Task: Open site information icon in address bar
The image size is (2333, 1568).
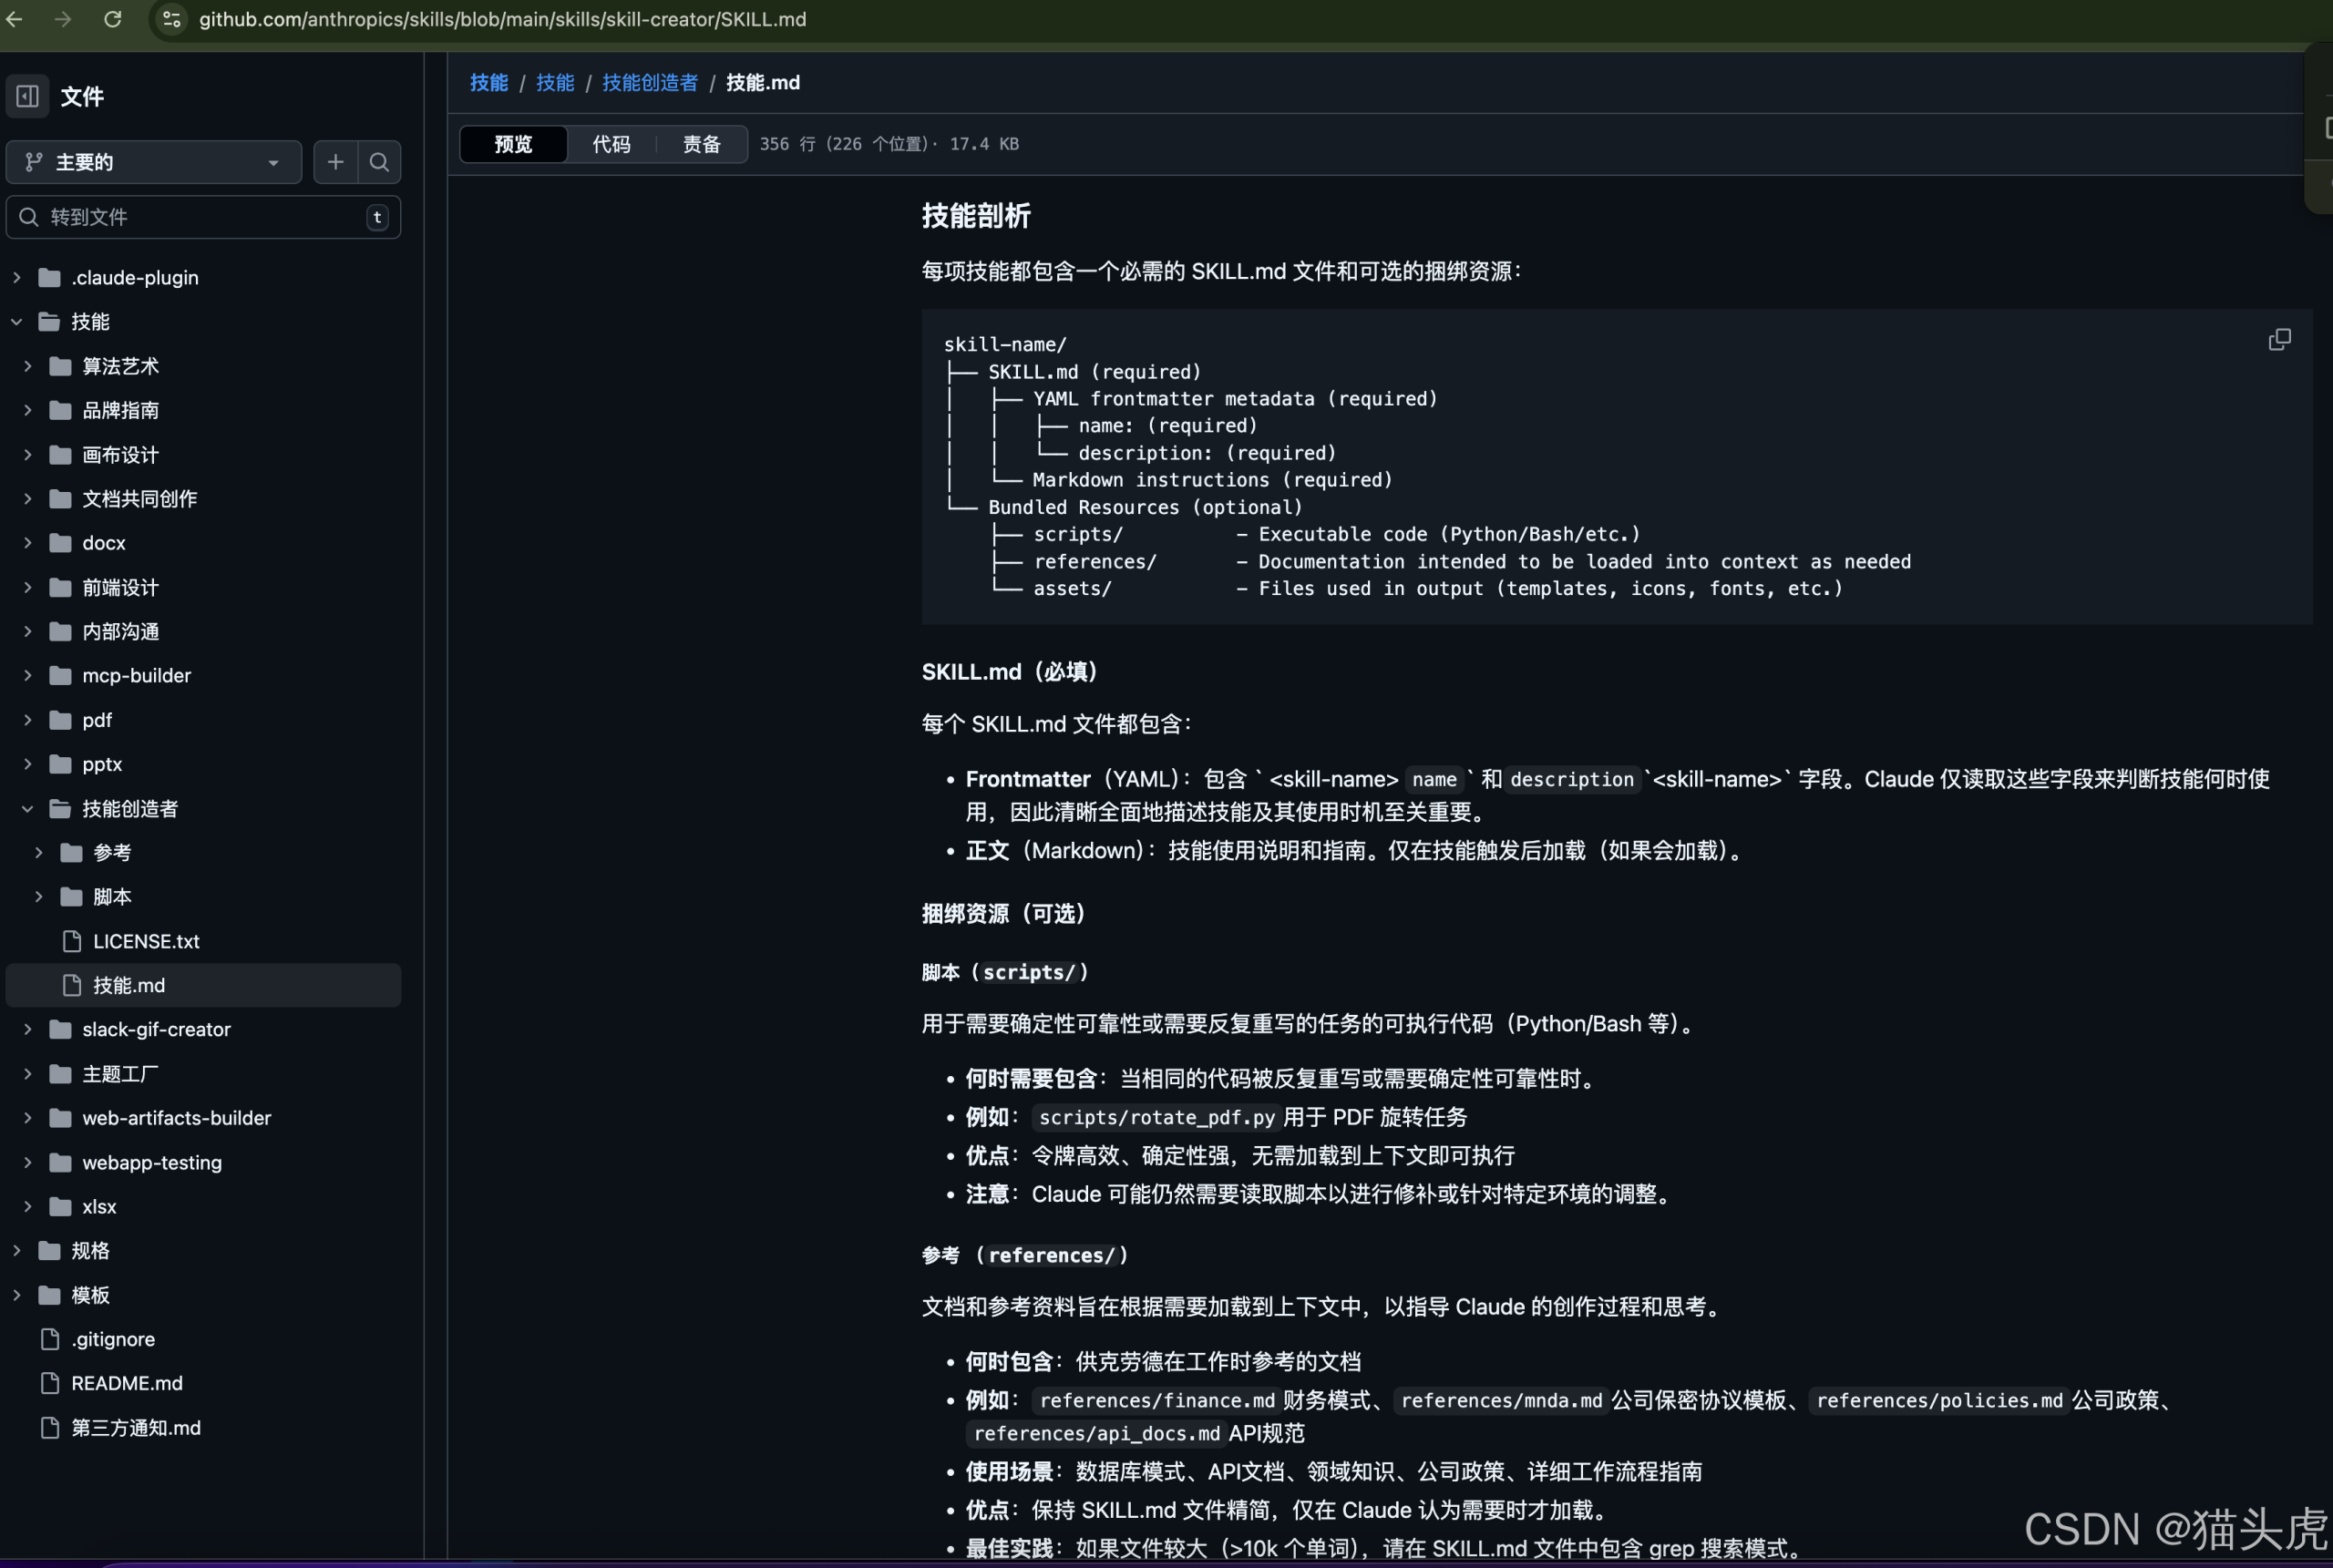Action: tap(172, 19)
